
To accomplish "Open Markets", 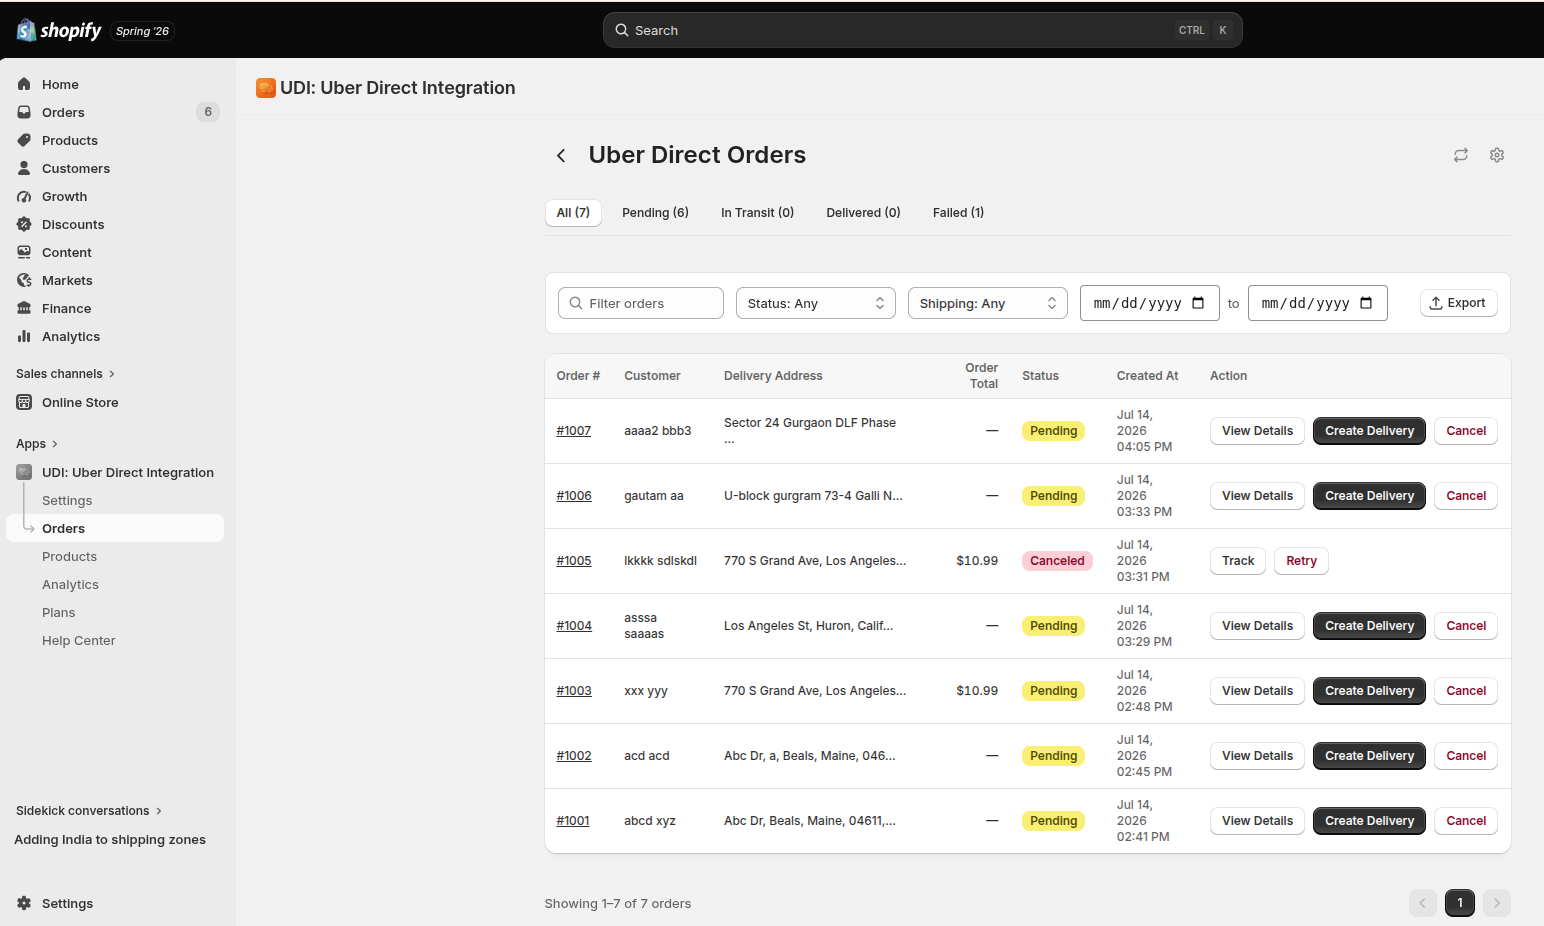I will click(67, 280).
